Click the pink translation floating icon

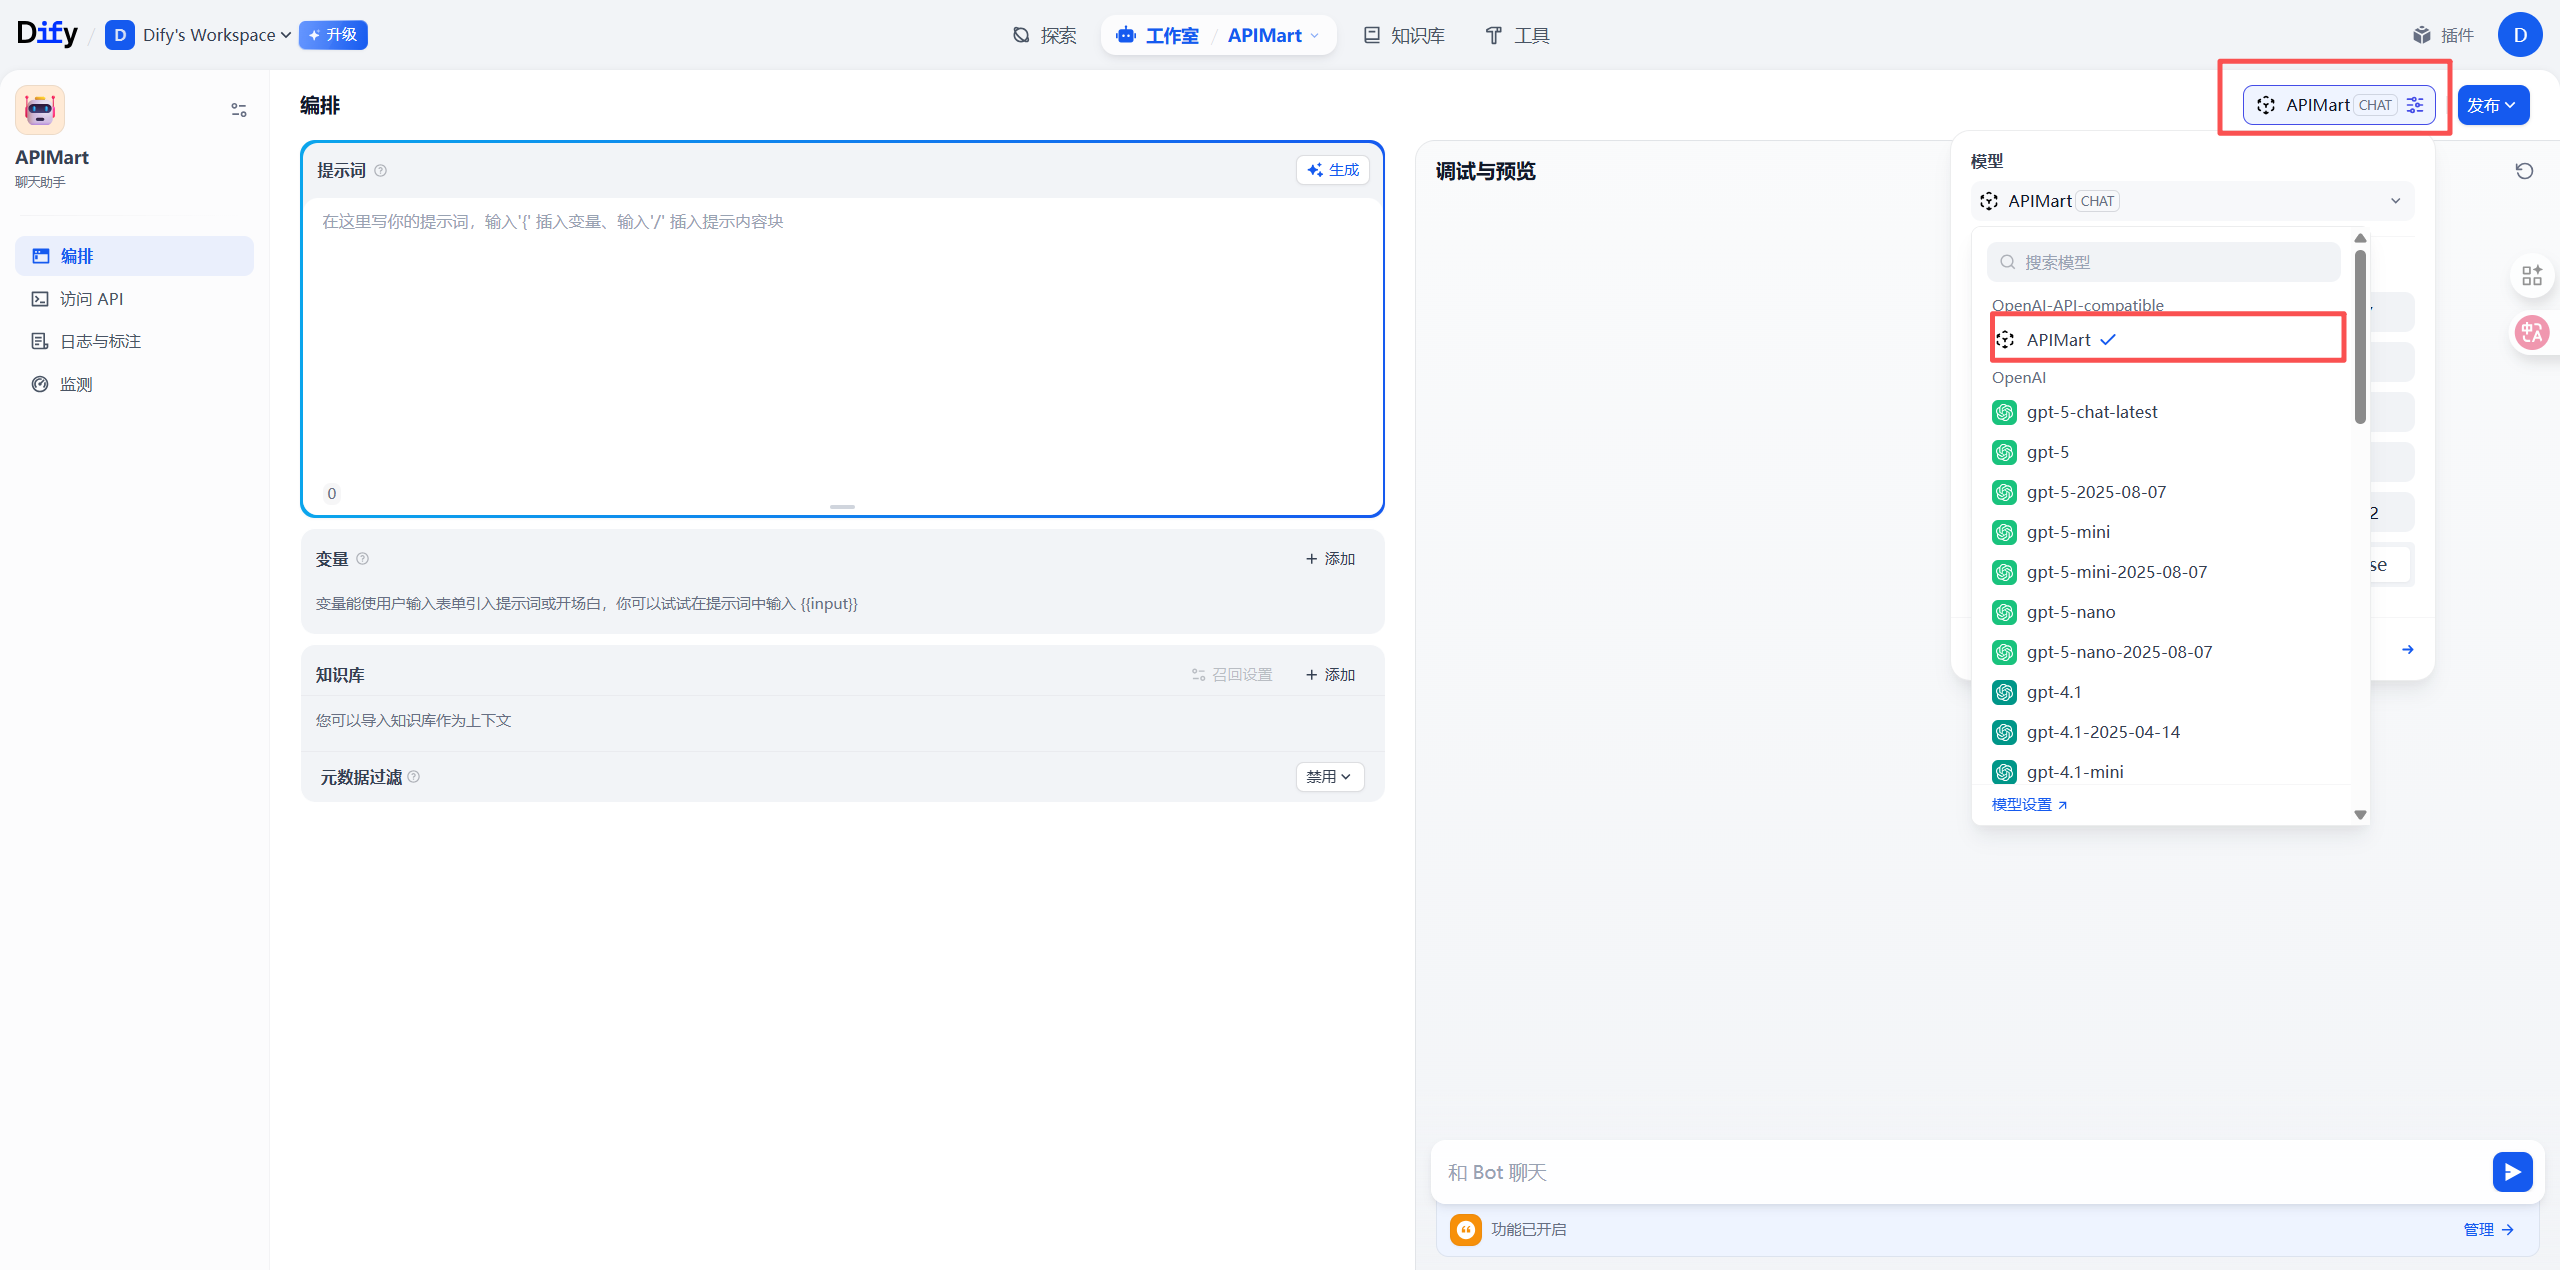pyautogui.click(x=2532, y=332)
